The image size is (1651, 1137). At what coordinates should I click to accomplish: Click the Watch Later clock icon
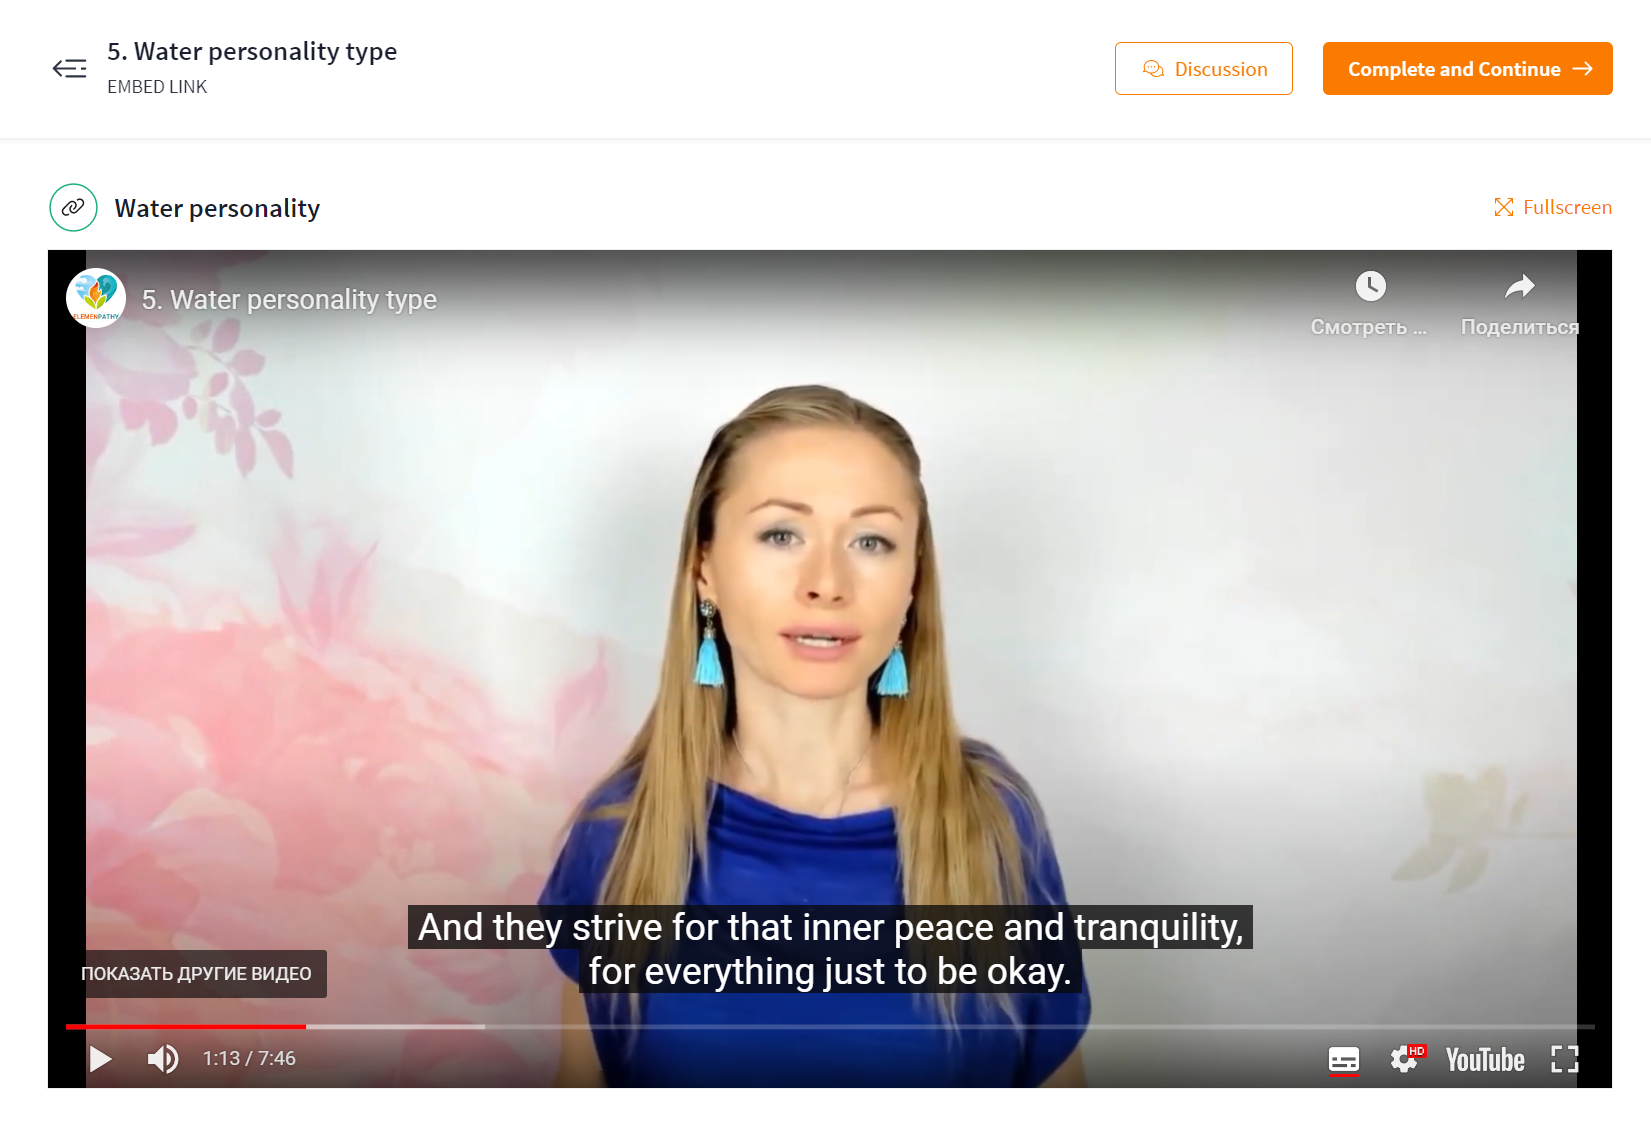tap(1370, 286)
